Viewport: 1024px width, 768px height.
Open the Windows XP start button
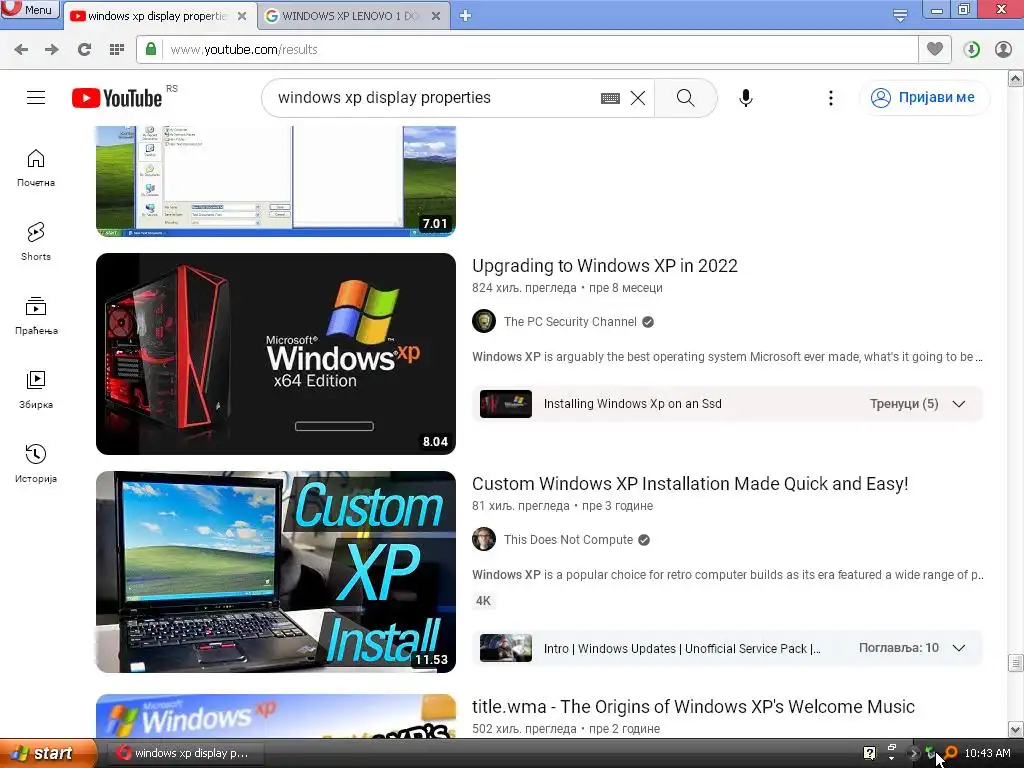[x=48, y=754]
